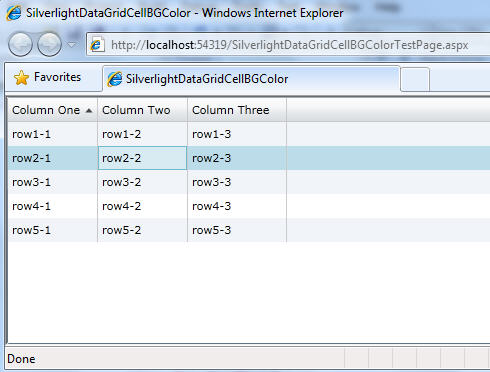Viewport: 490px width, 372px height.
Task: Select cell row2-1
Action: pyautogui.click(x=52, y=158)
